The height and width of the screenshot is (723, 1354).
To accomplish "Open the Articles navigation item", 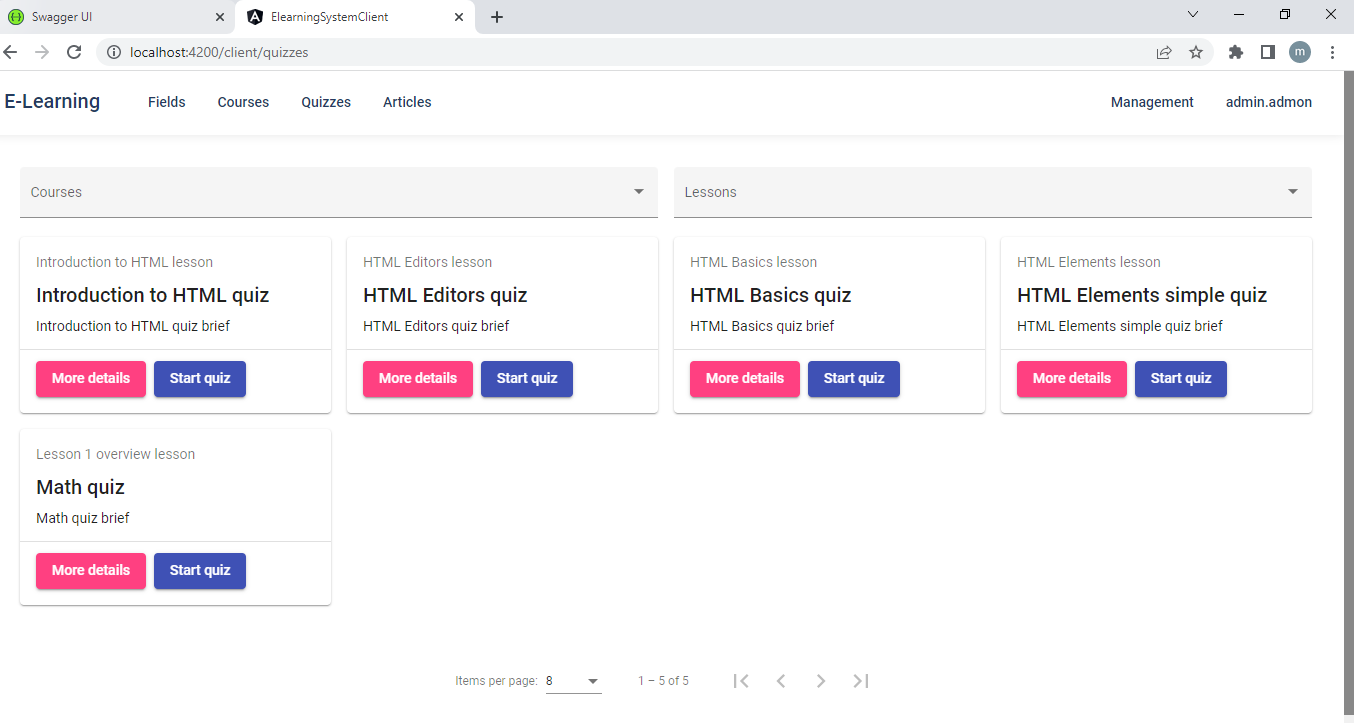I will pyautogui.click(x=407, y=102).
